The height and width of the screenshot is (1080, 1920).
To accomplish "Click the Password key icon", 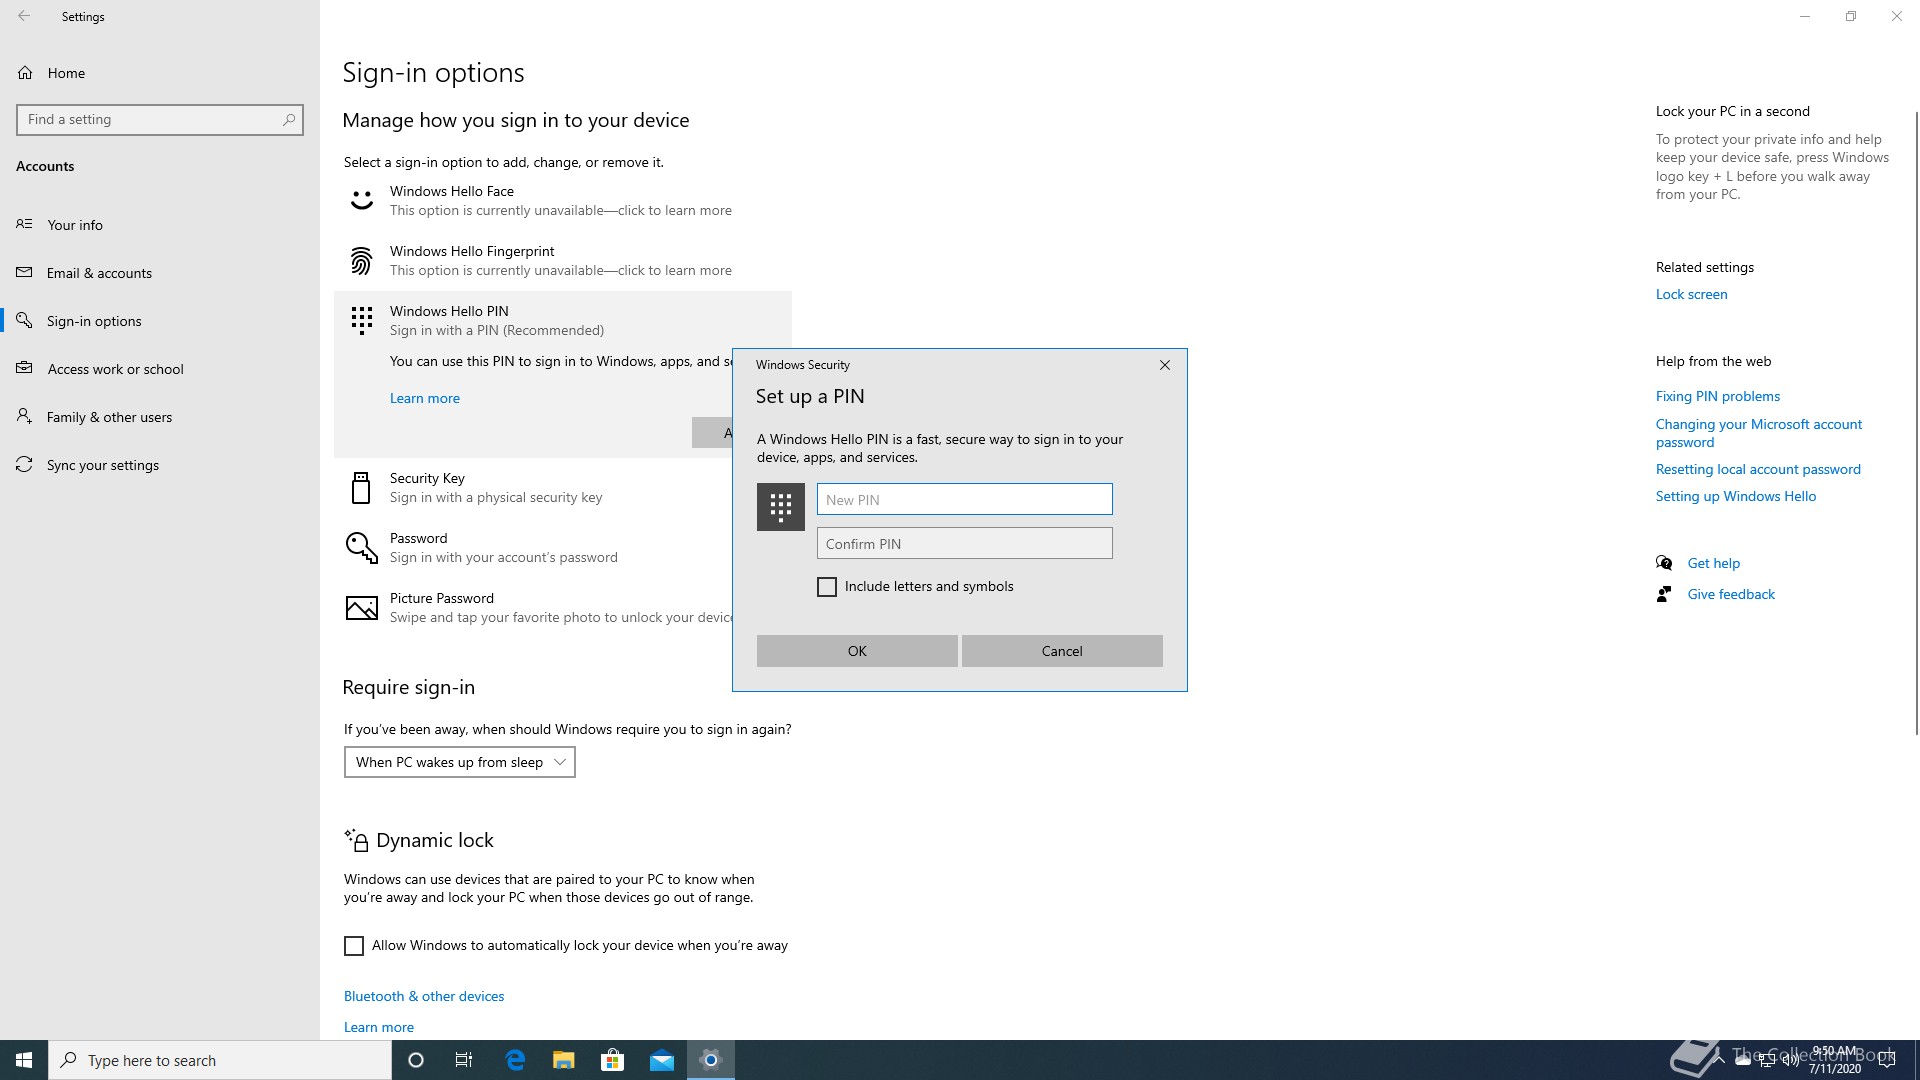I will tap(361, 547).
